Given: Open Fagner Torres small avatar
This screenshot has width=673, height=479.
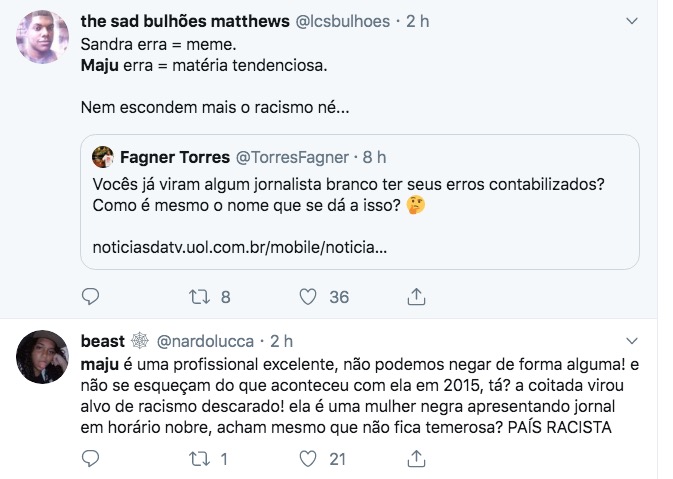Looking at the screenshot, I should [103, 157].
